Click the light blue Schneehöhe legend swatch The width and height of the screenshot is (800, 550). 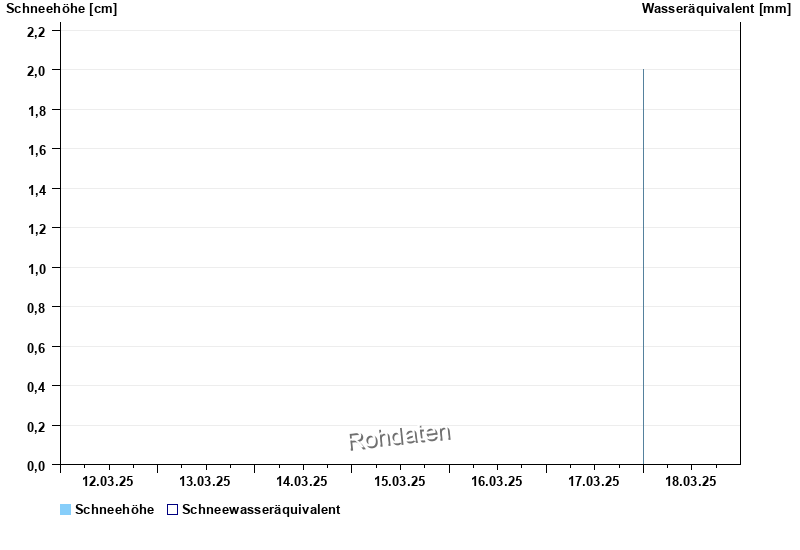point(65,510)
